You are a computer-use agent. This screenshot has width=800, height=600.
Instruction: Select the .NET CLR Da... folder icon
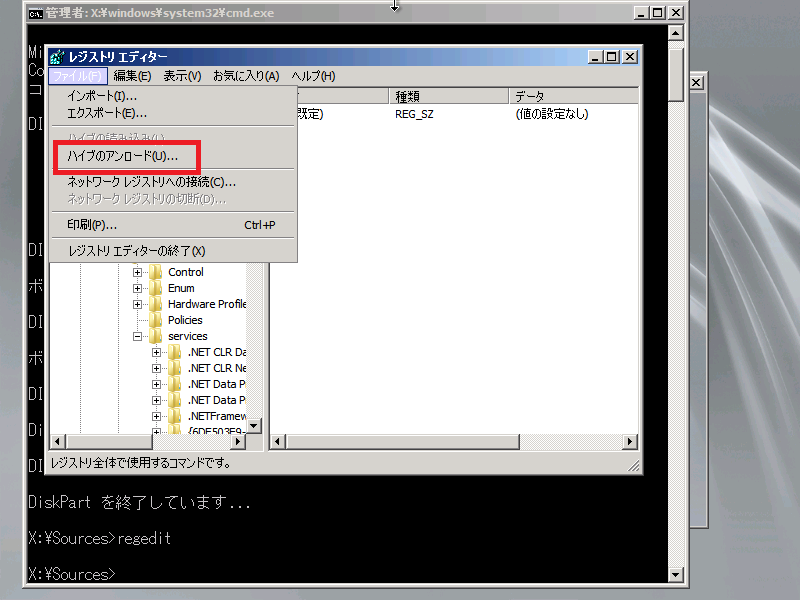click(x=175, y=352)
